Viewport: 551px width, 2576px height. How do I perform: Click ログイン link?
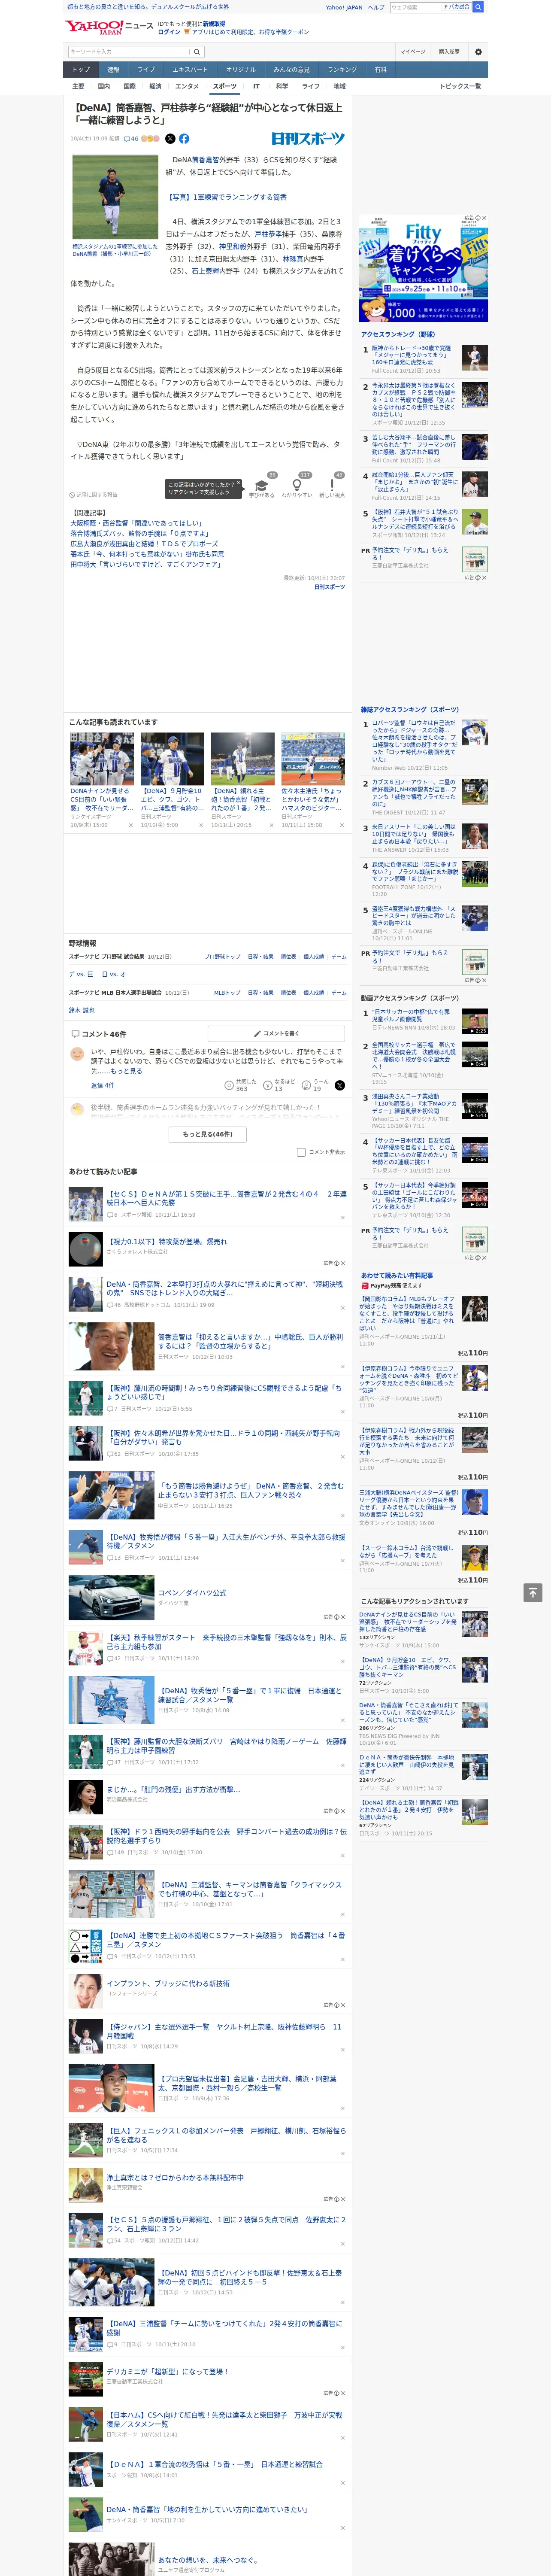(169, 32)
